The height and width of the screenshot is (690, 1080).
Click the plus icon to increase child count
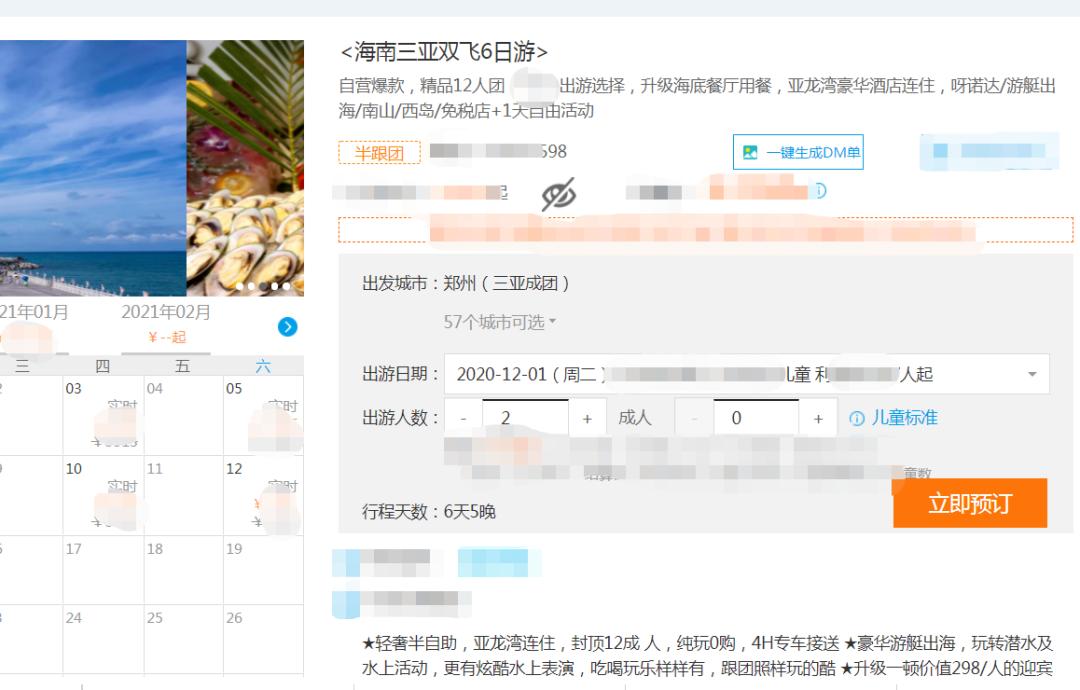coord(819,417)
